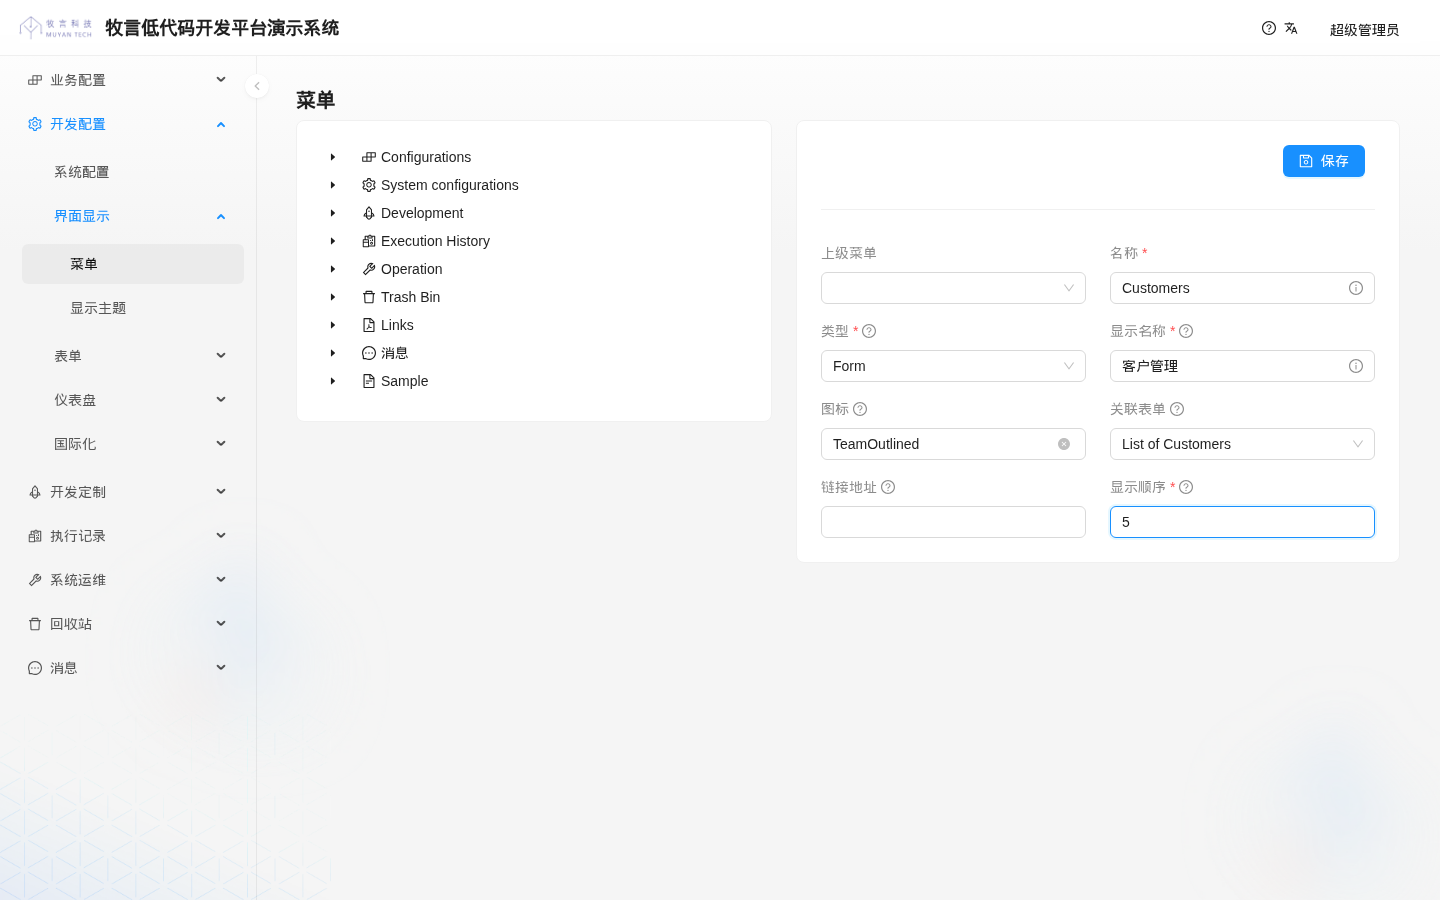Select the 菜单 sidebar item
Screen dimensions: 1440x900
tap(133, 264)
